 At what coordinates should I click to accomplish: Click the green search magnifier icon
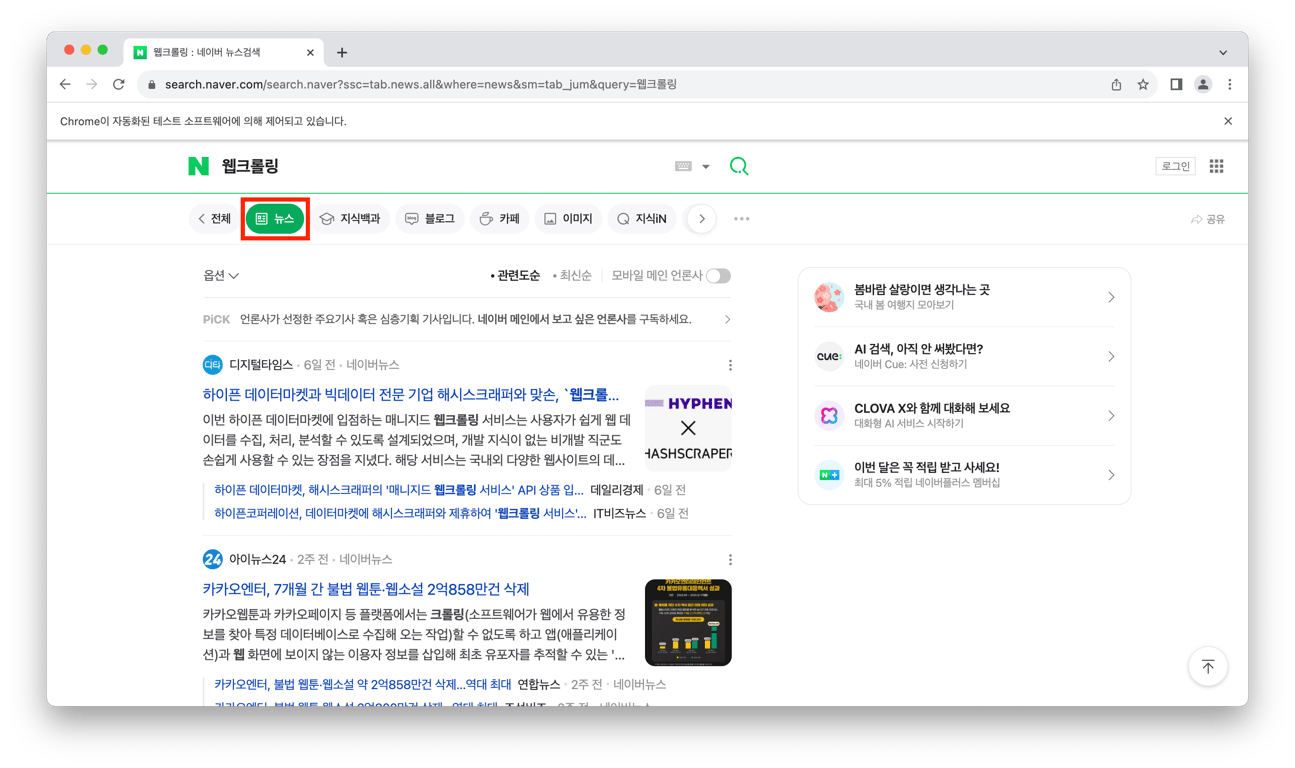click(739, 166)
